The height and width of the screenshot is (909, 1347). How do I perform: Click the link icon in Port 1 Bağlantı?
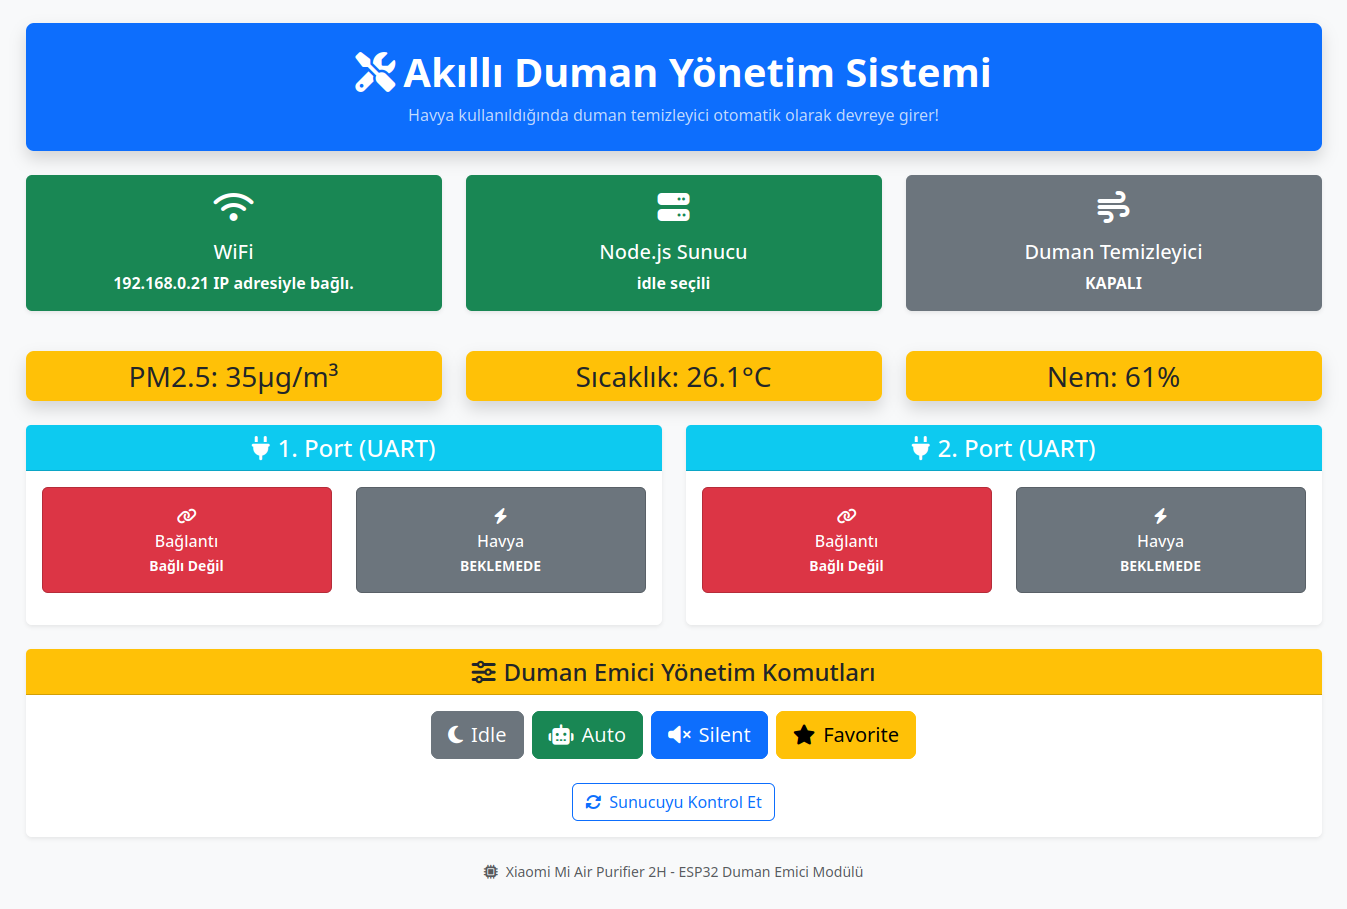click(x=186, y=516)
